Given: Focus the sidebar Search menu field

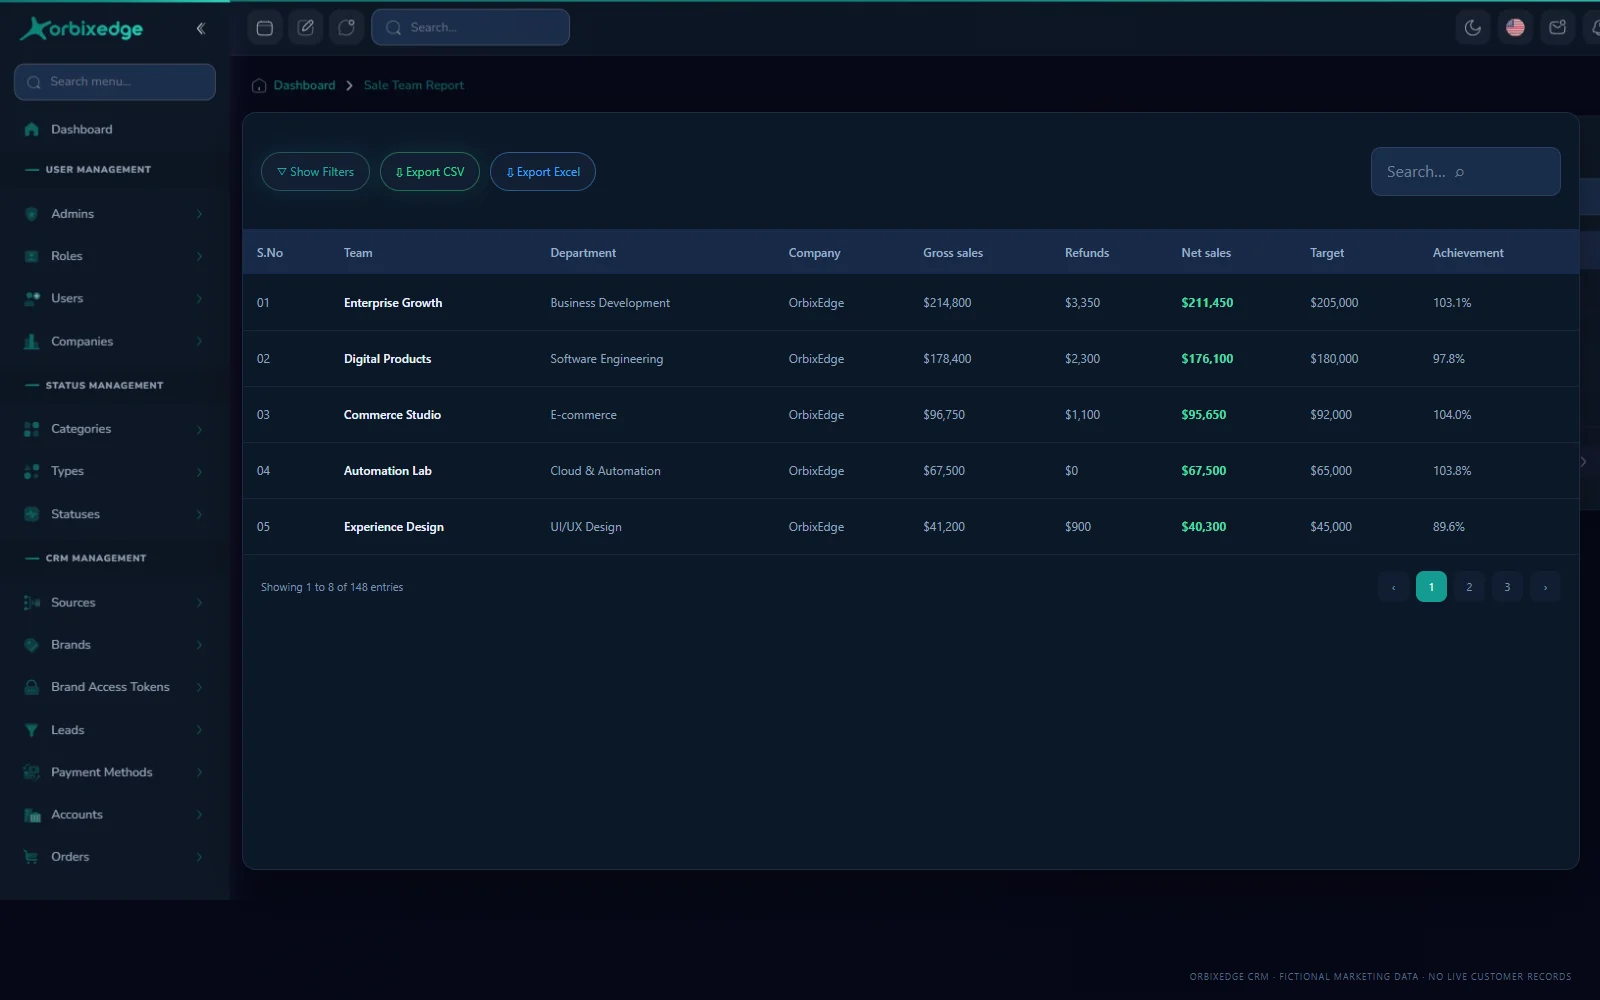Looking at the screenshot, I should [115, 82].
